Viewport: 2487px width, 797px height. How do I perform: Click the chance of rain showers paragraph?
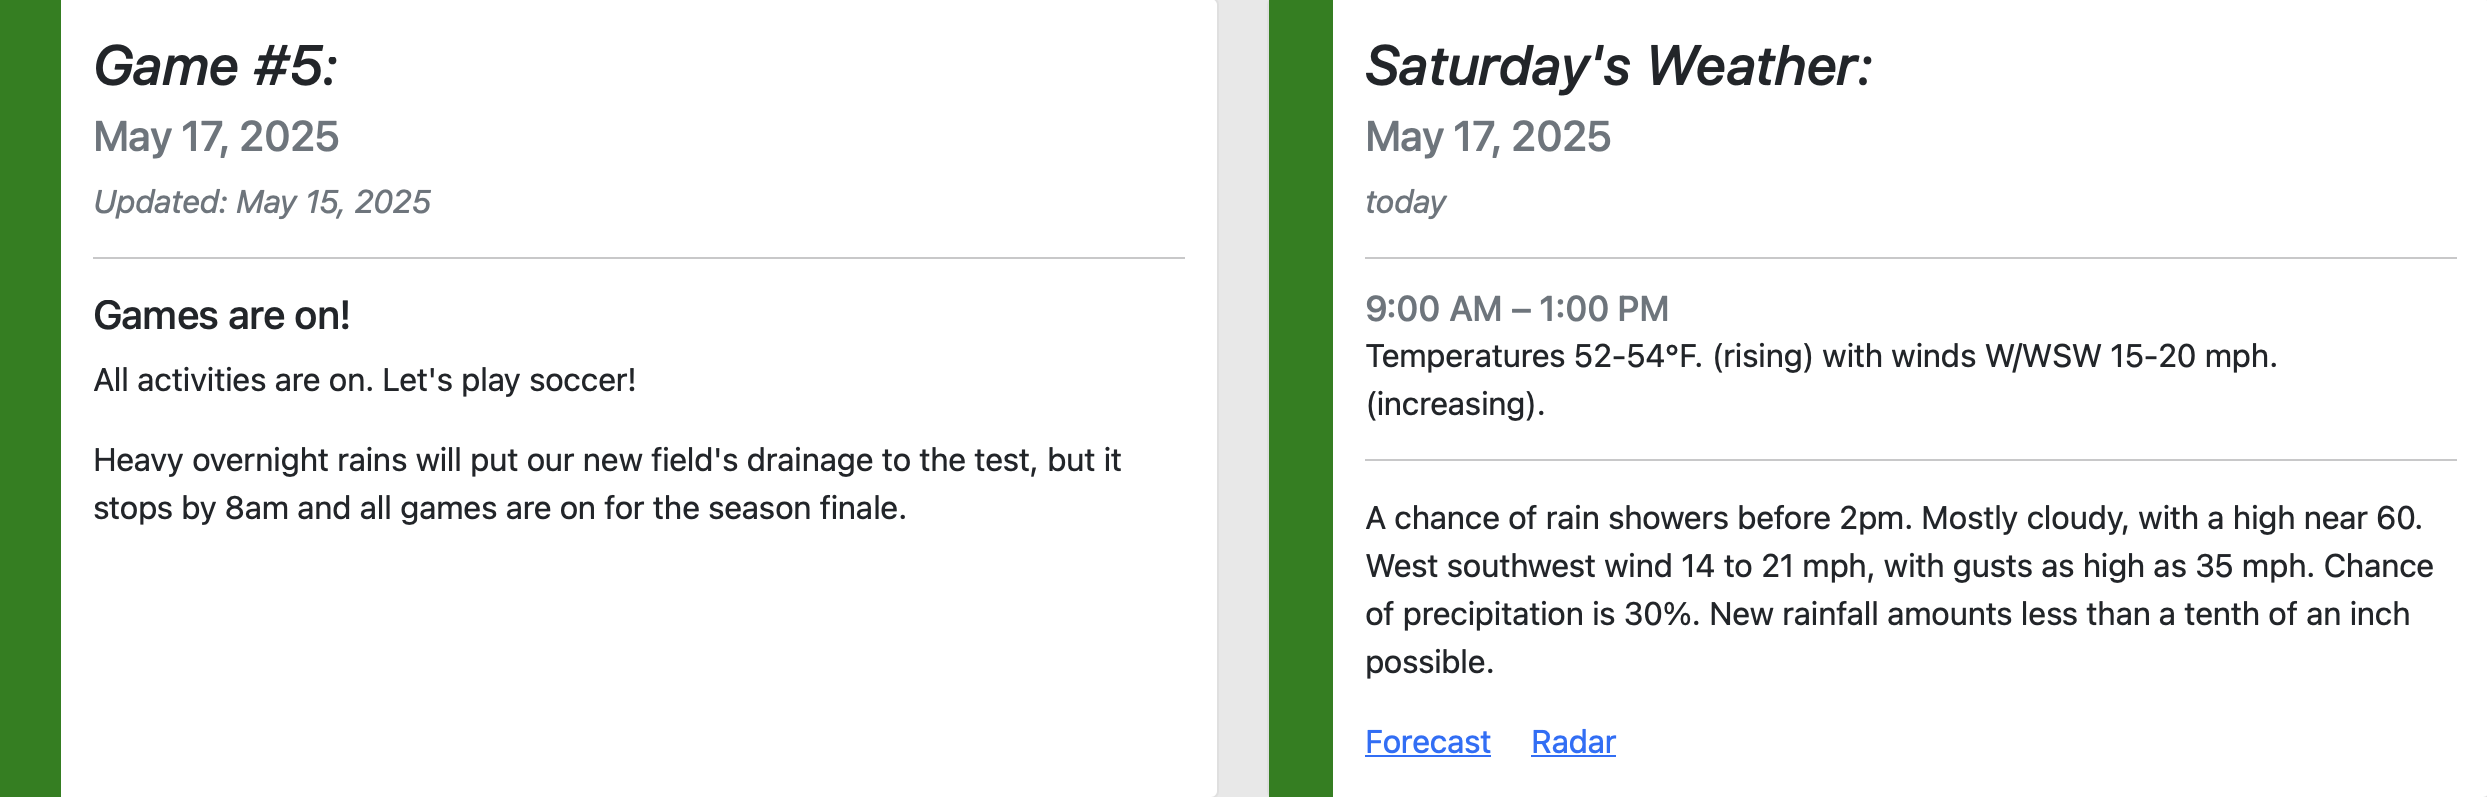pyautogui.click(x=1900, y=590)
